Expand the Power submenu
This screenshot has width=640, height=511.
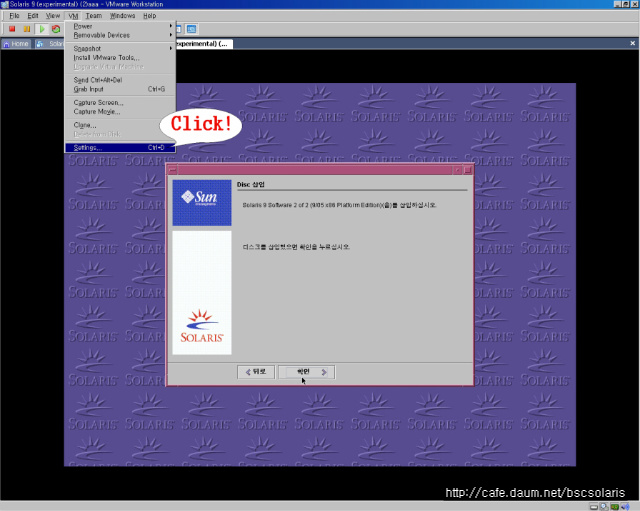tap(120, 26)
